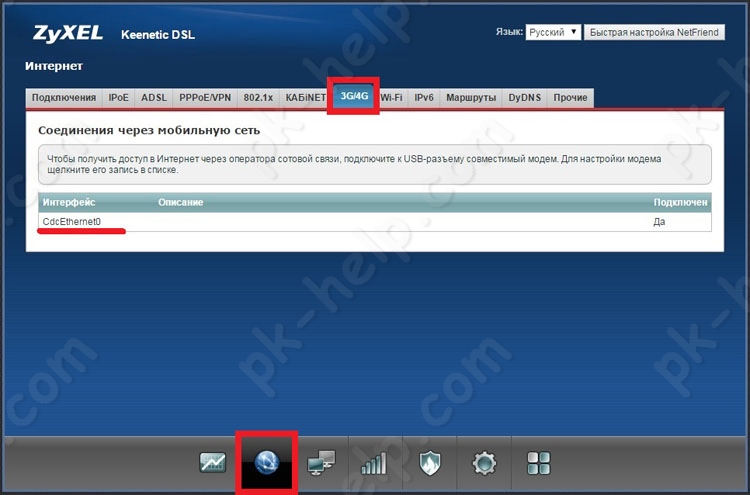Open the applications grid icon

click(539, 463)
